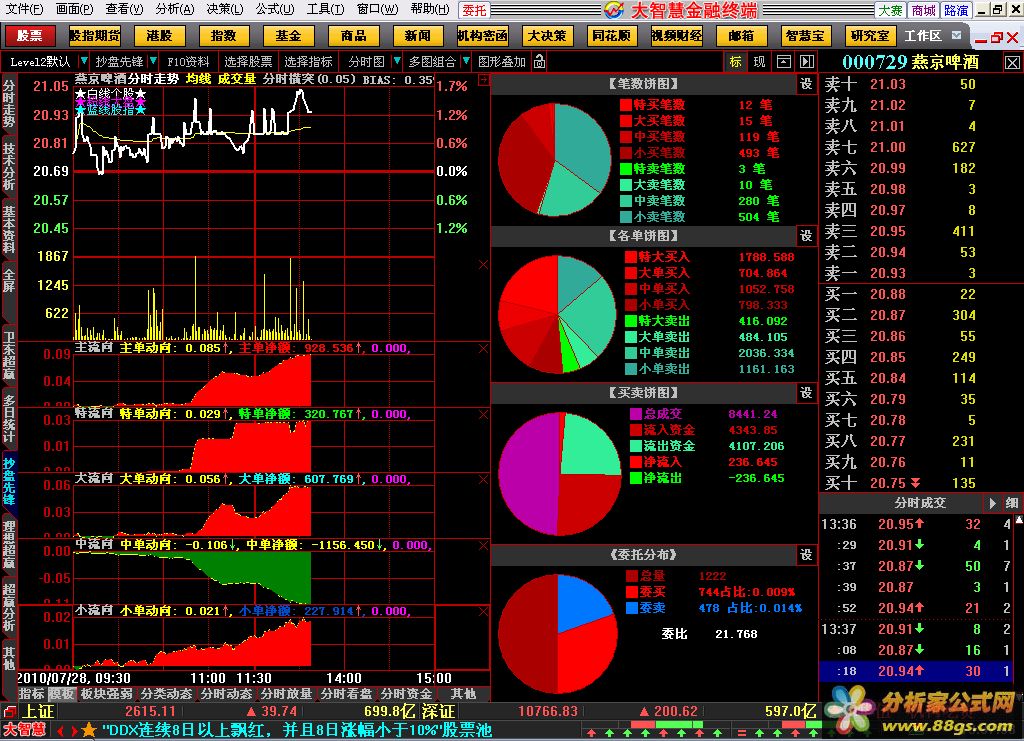Open the 视频财经 toolbar button
The width and height of the screenshot is (1024, 741).
677,35
